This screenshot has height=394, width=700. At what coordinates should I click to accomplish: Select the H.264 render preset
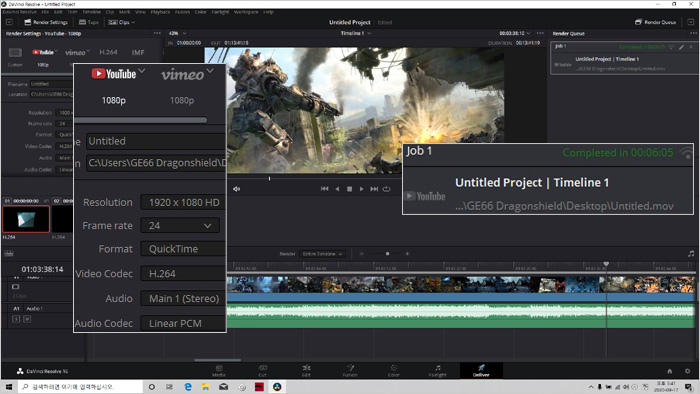pyautogui.click(x=108, y=52)
